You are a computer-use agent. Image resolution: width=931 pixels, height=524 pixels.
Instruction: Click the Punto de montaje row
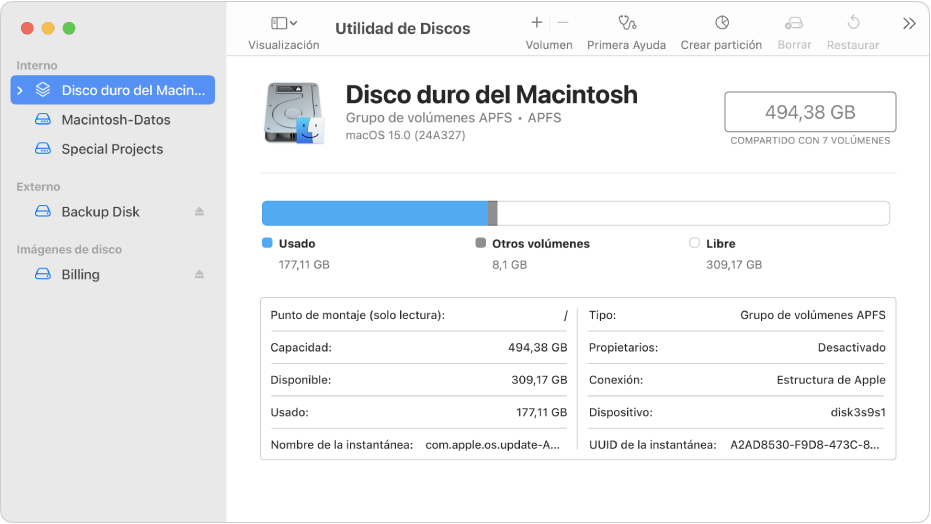click(x=419, y=315)
